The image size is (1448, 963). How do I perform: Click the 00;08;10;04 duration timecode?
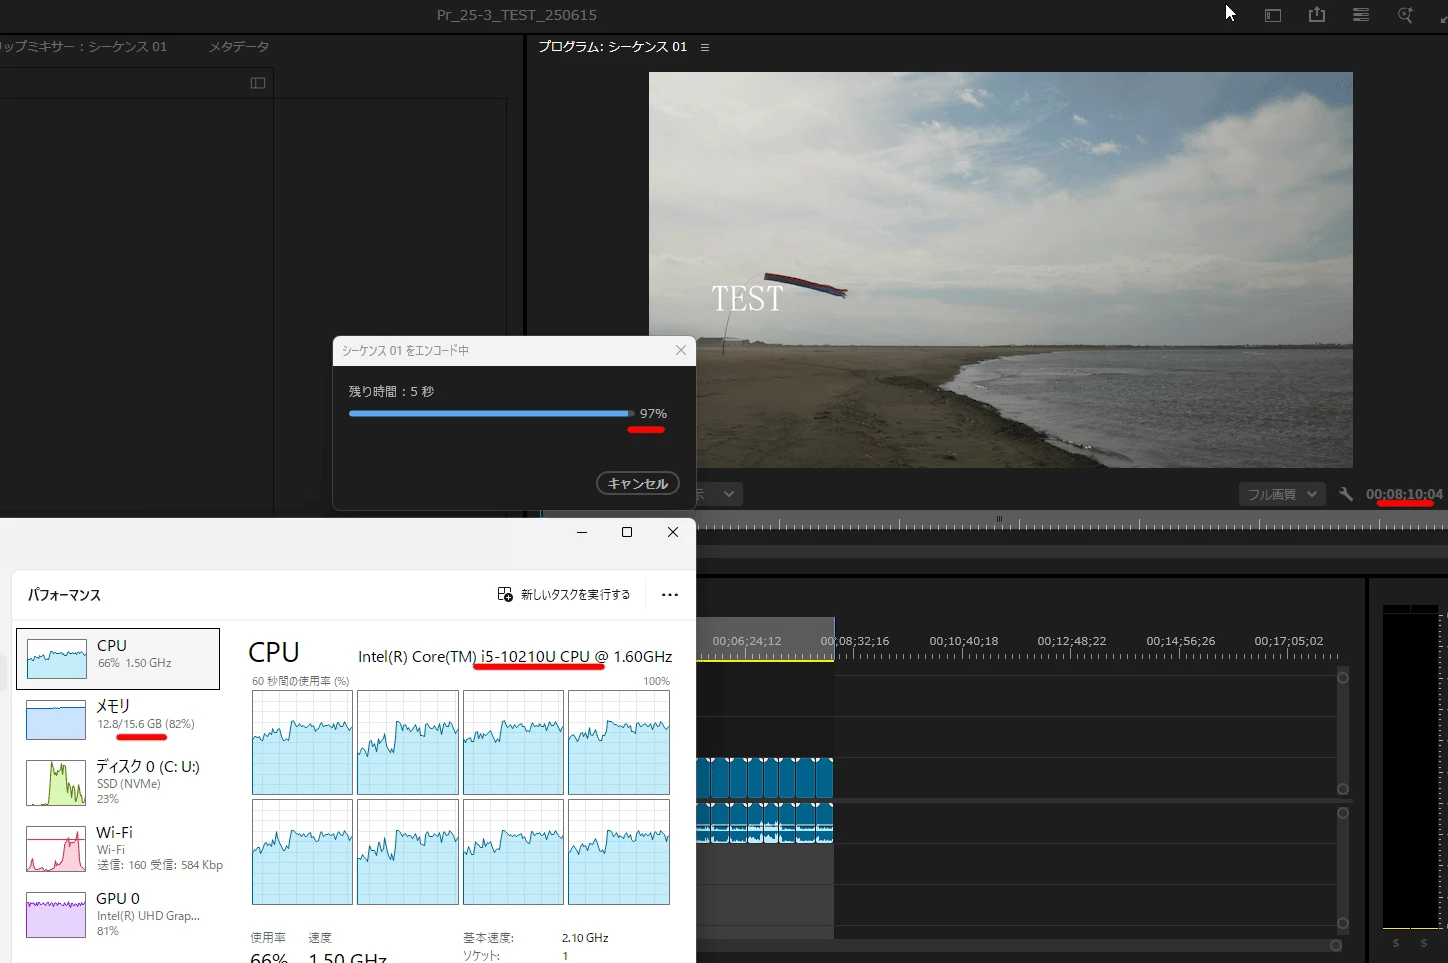(x=1404, y=494)
